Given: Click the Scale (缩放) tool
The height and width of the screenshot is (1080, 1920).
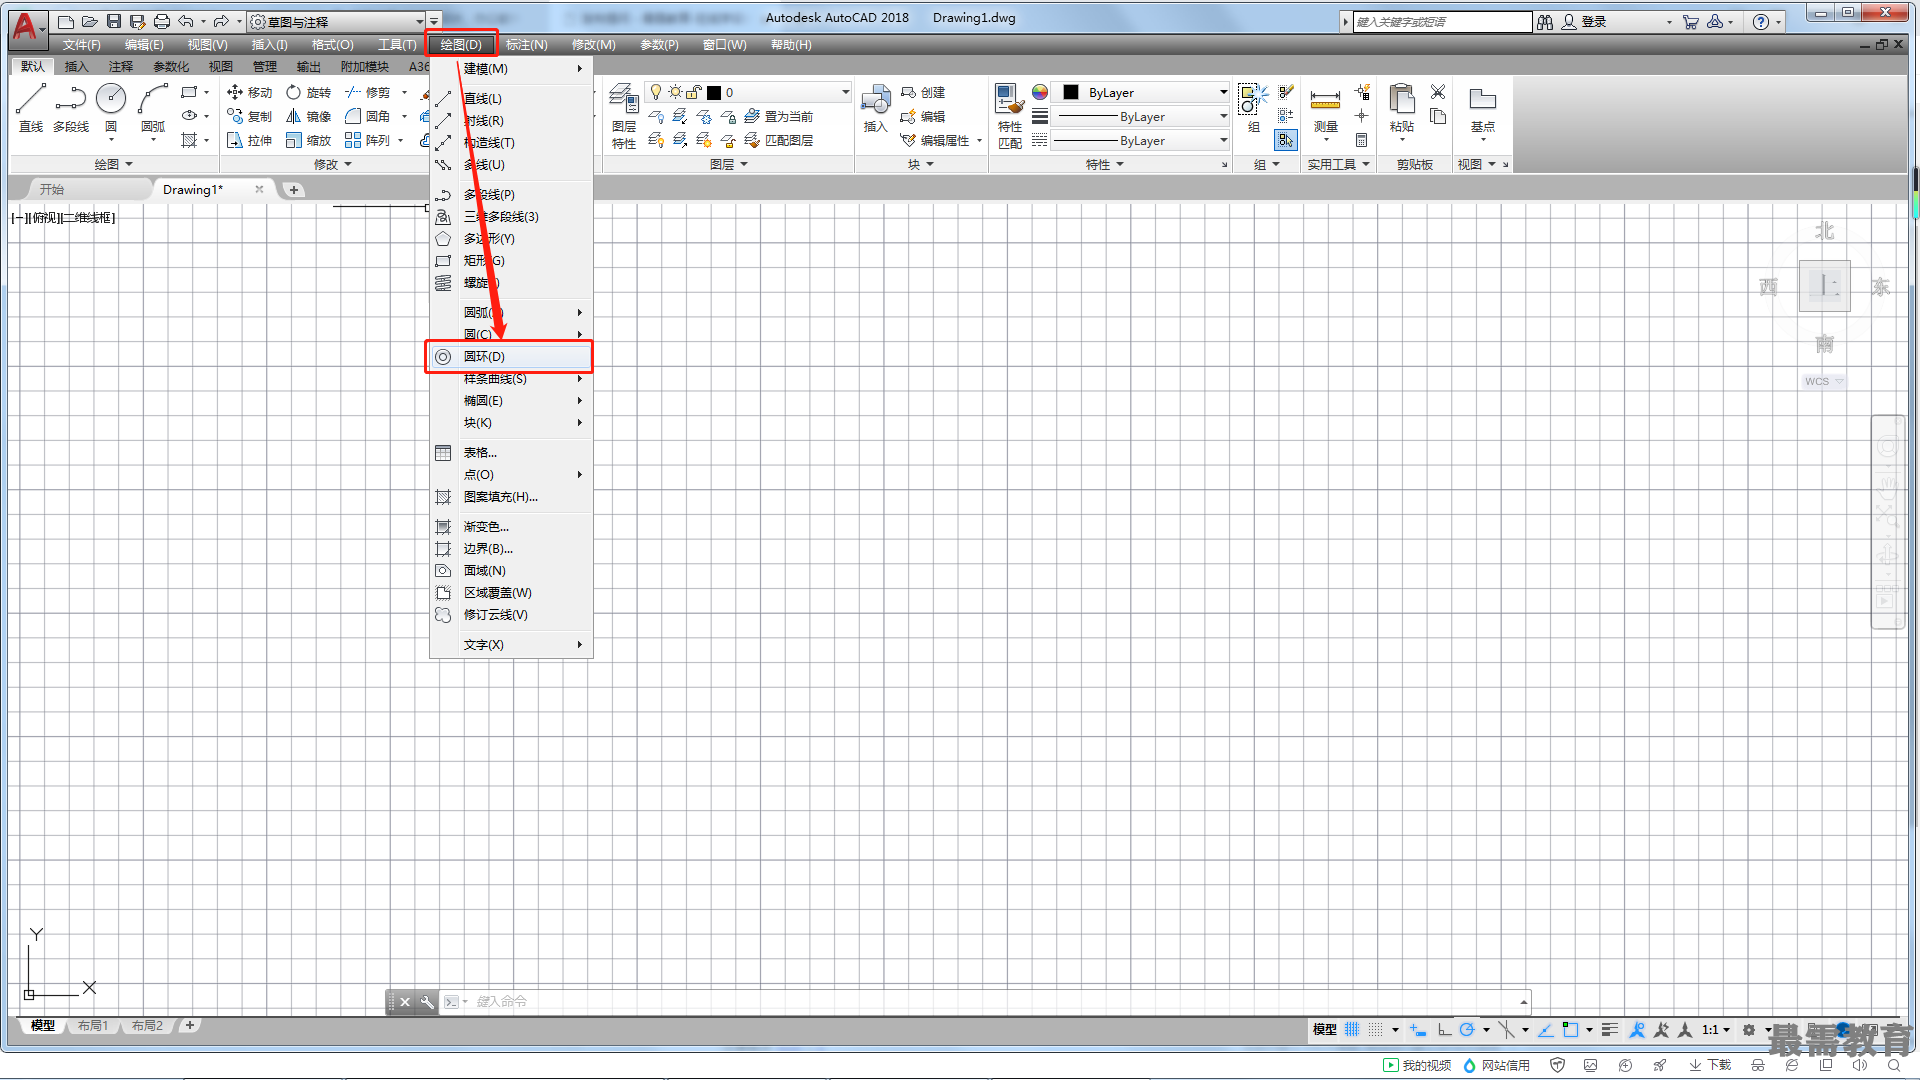Looking at the screenshot, I should pos(308,140).
